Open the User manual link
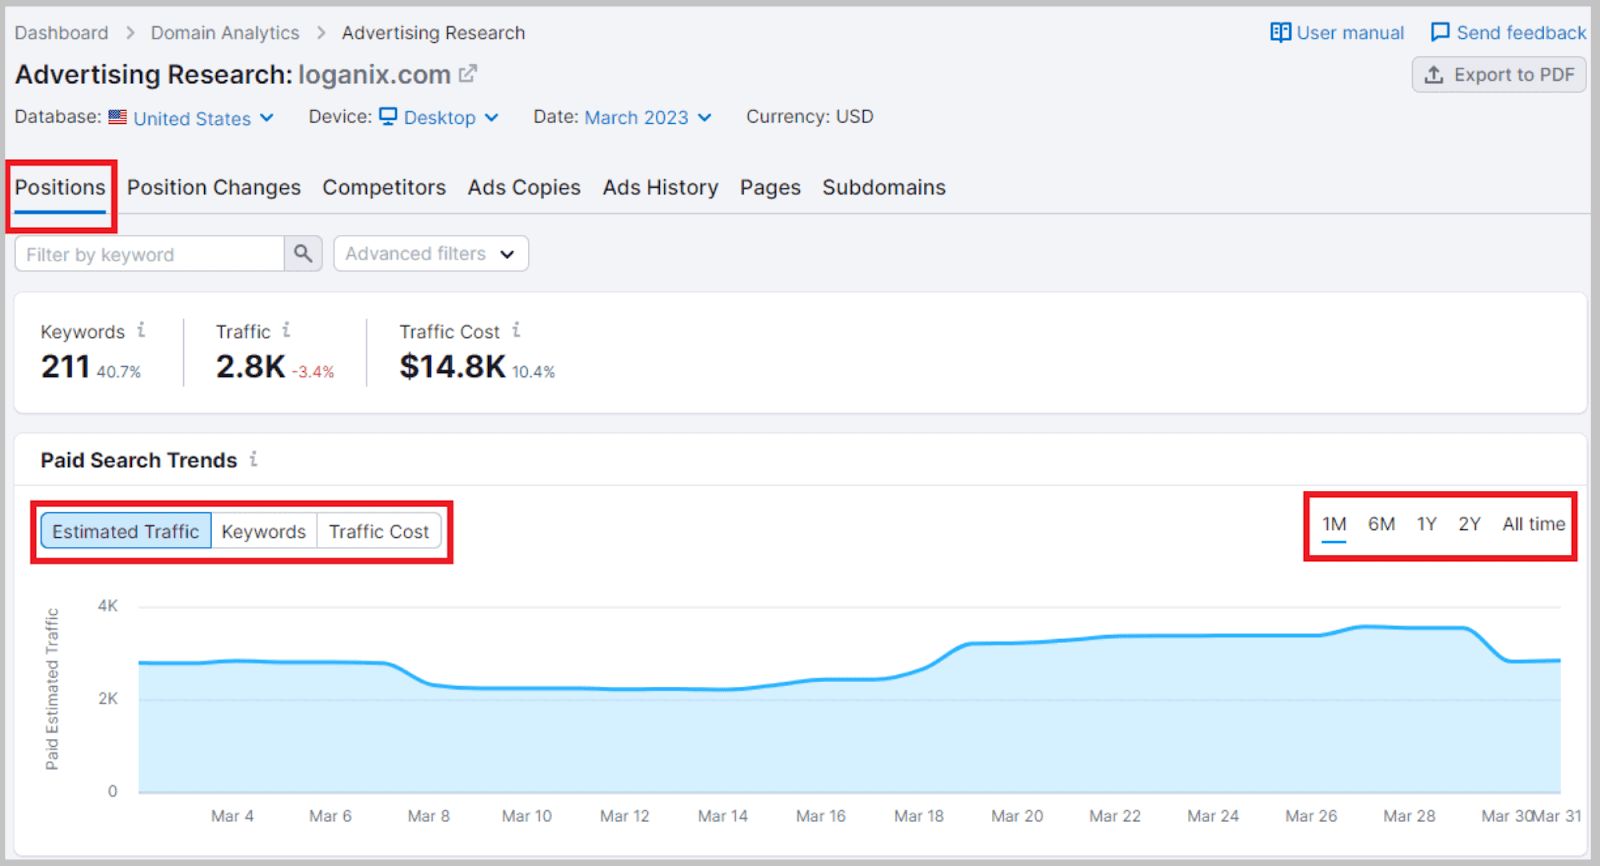1600x866 pixels. (x=1350, y=33)
